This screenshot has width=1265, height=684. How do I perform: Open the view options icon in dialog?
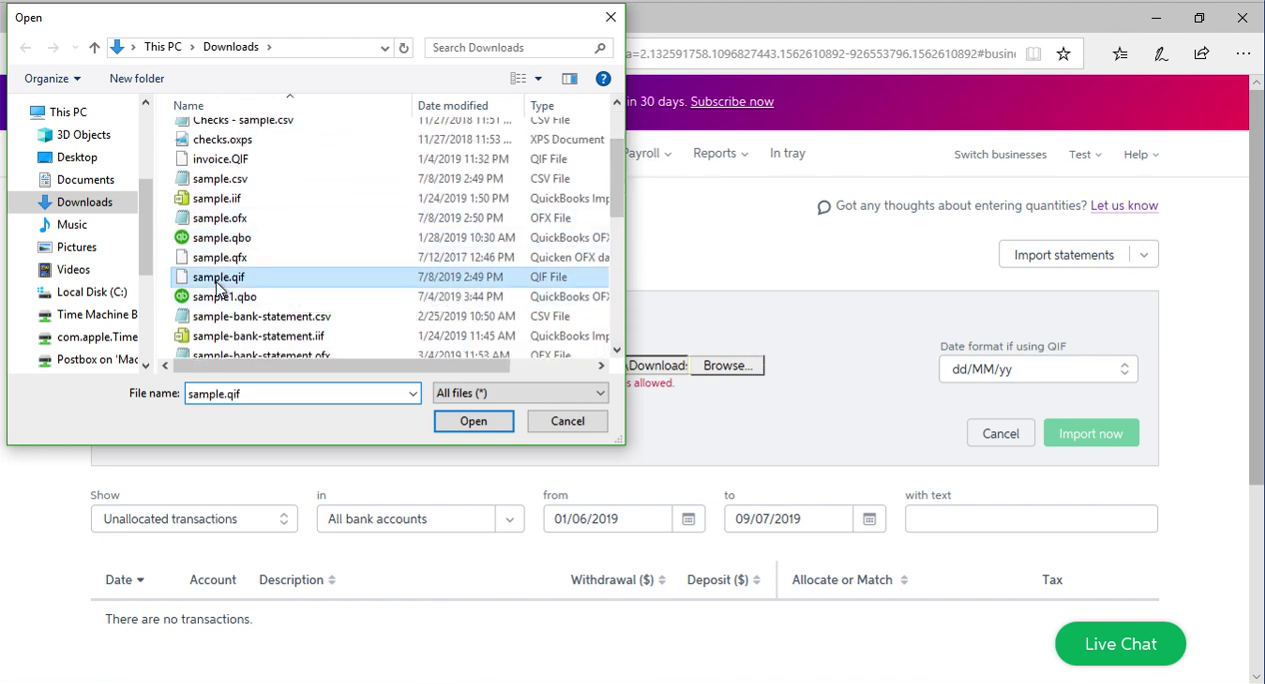pyautogui.click(x=518, y=79)
